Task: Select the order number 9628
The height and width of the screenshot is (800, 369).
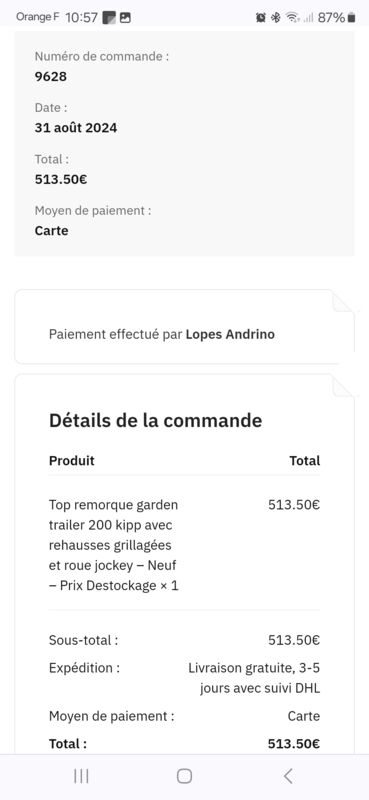Action: pyautogui.click(x=51, y=77)
